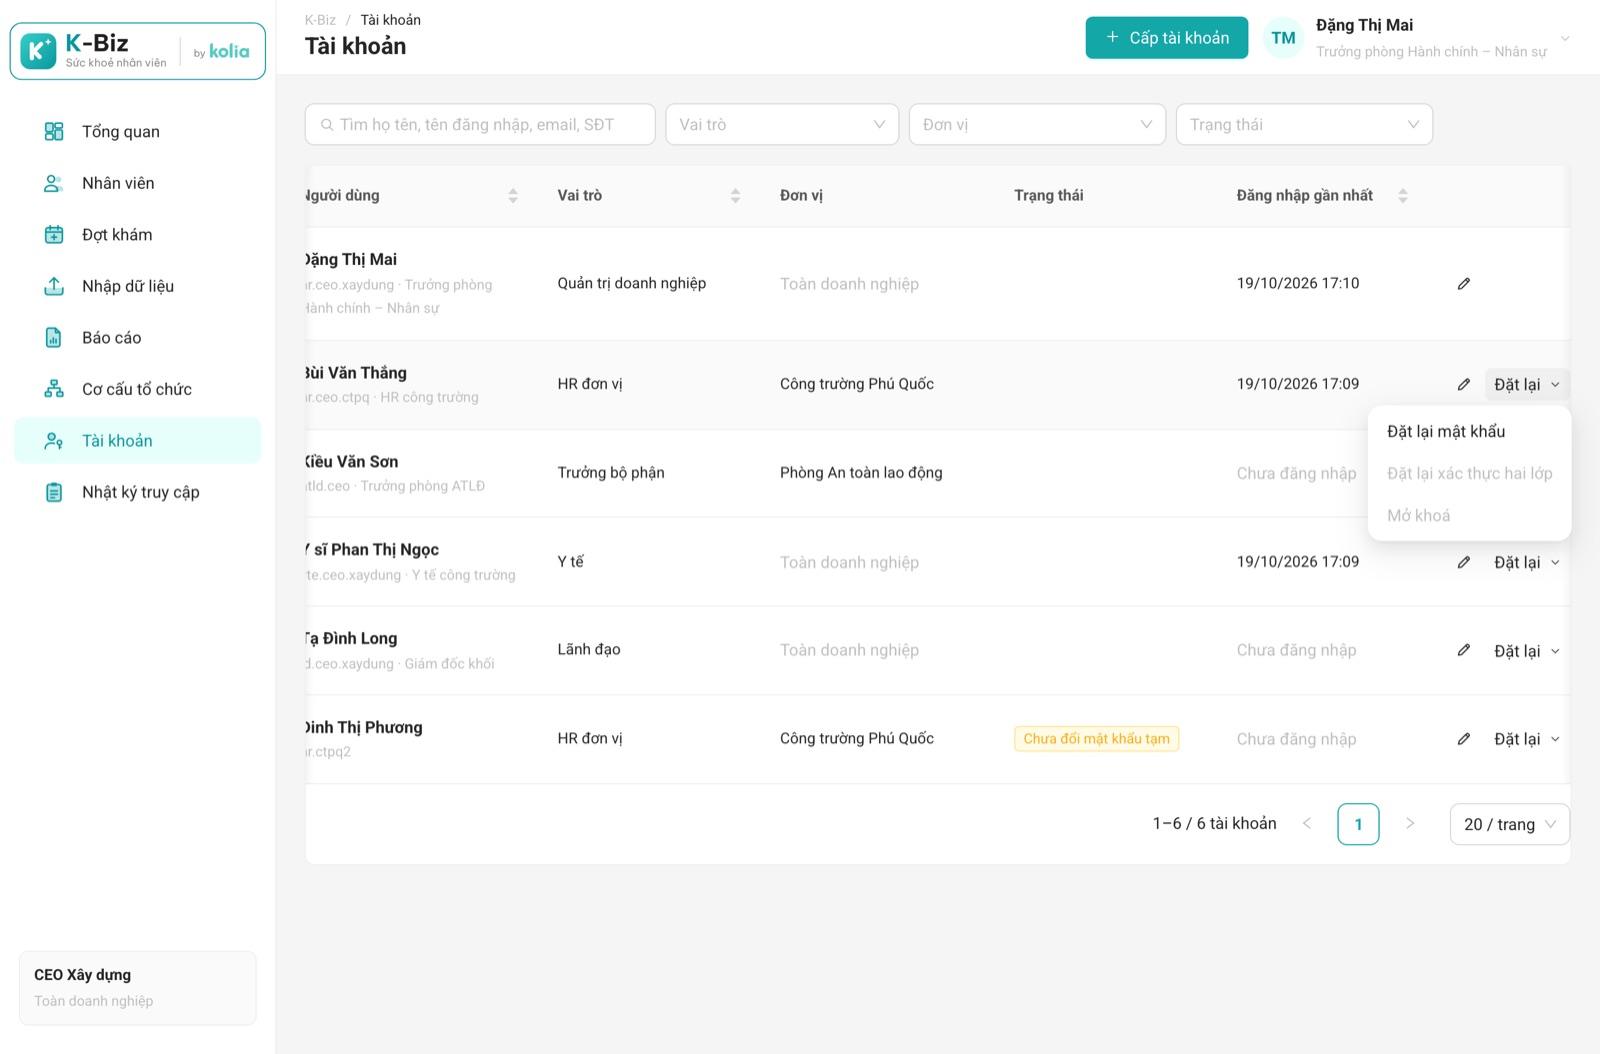Go to pagination page 1

point(1358,824)
